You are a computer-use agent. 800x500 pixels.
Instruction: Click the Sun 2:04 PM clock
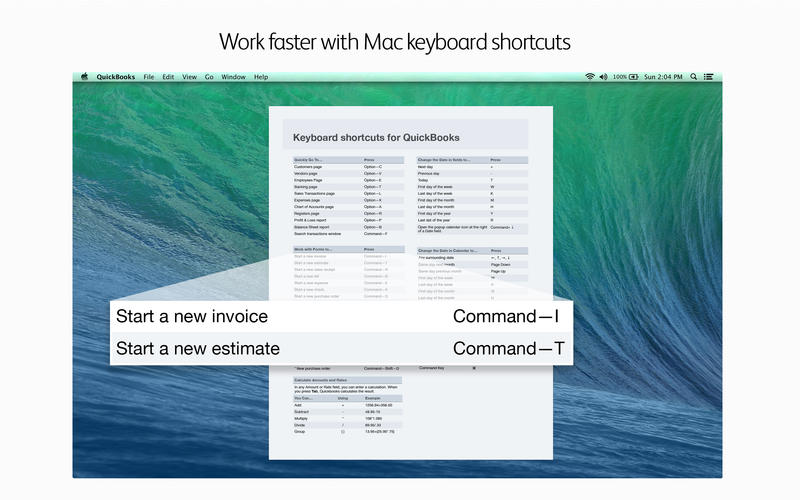[x=663, y=77]
